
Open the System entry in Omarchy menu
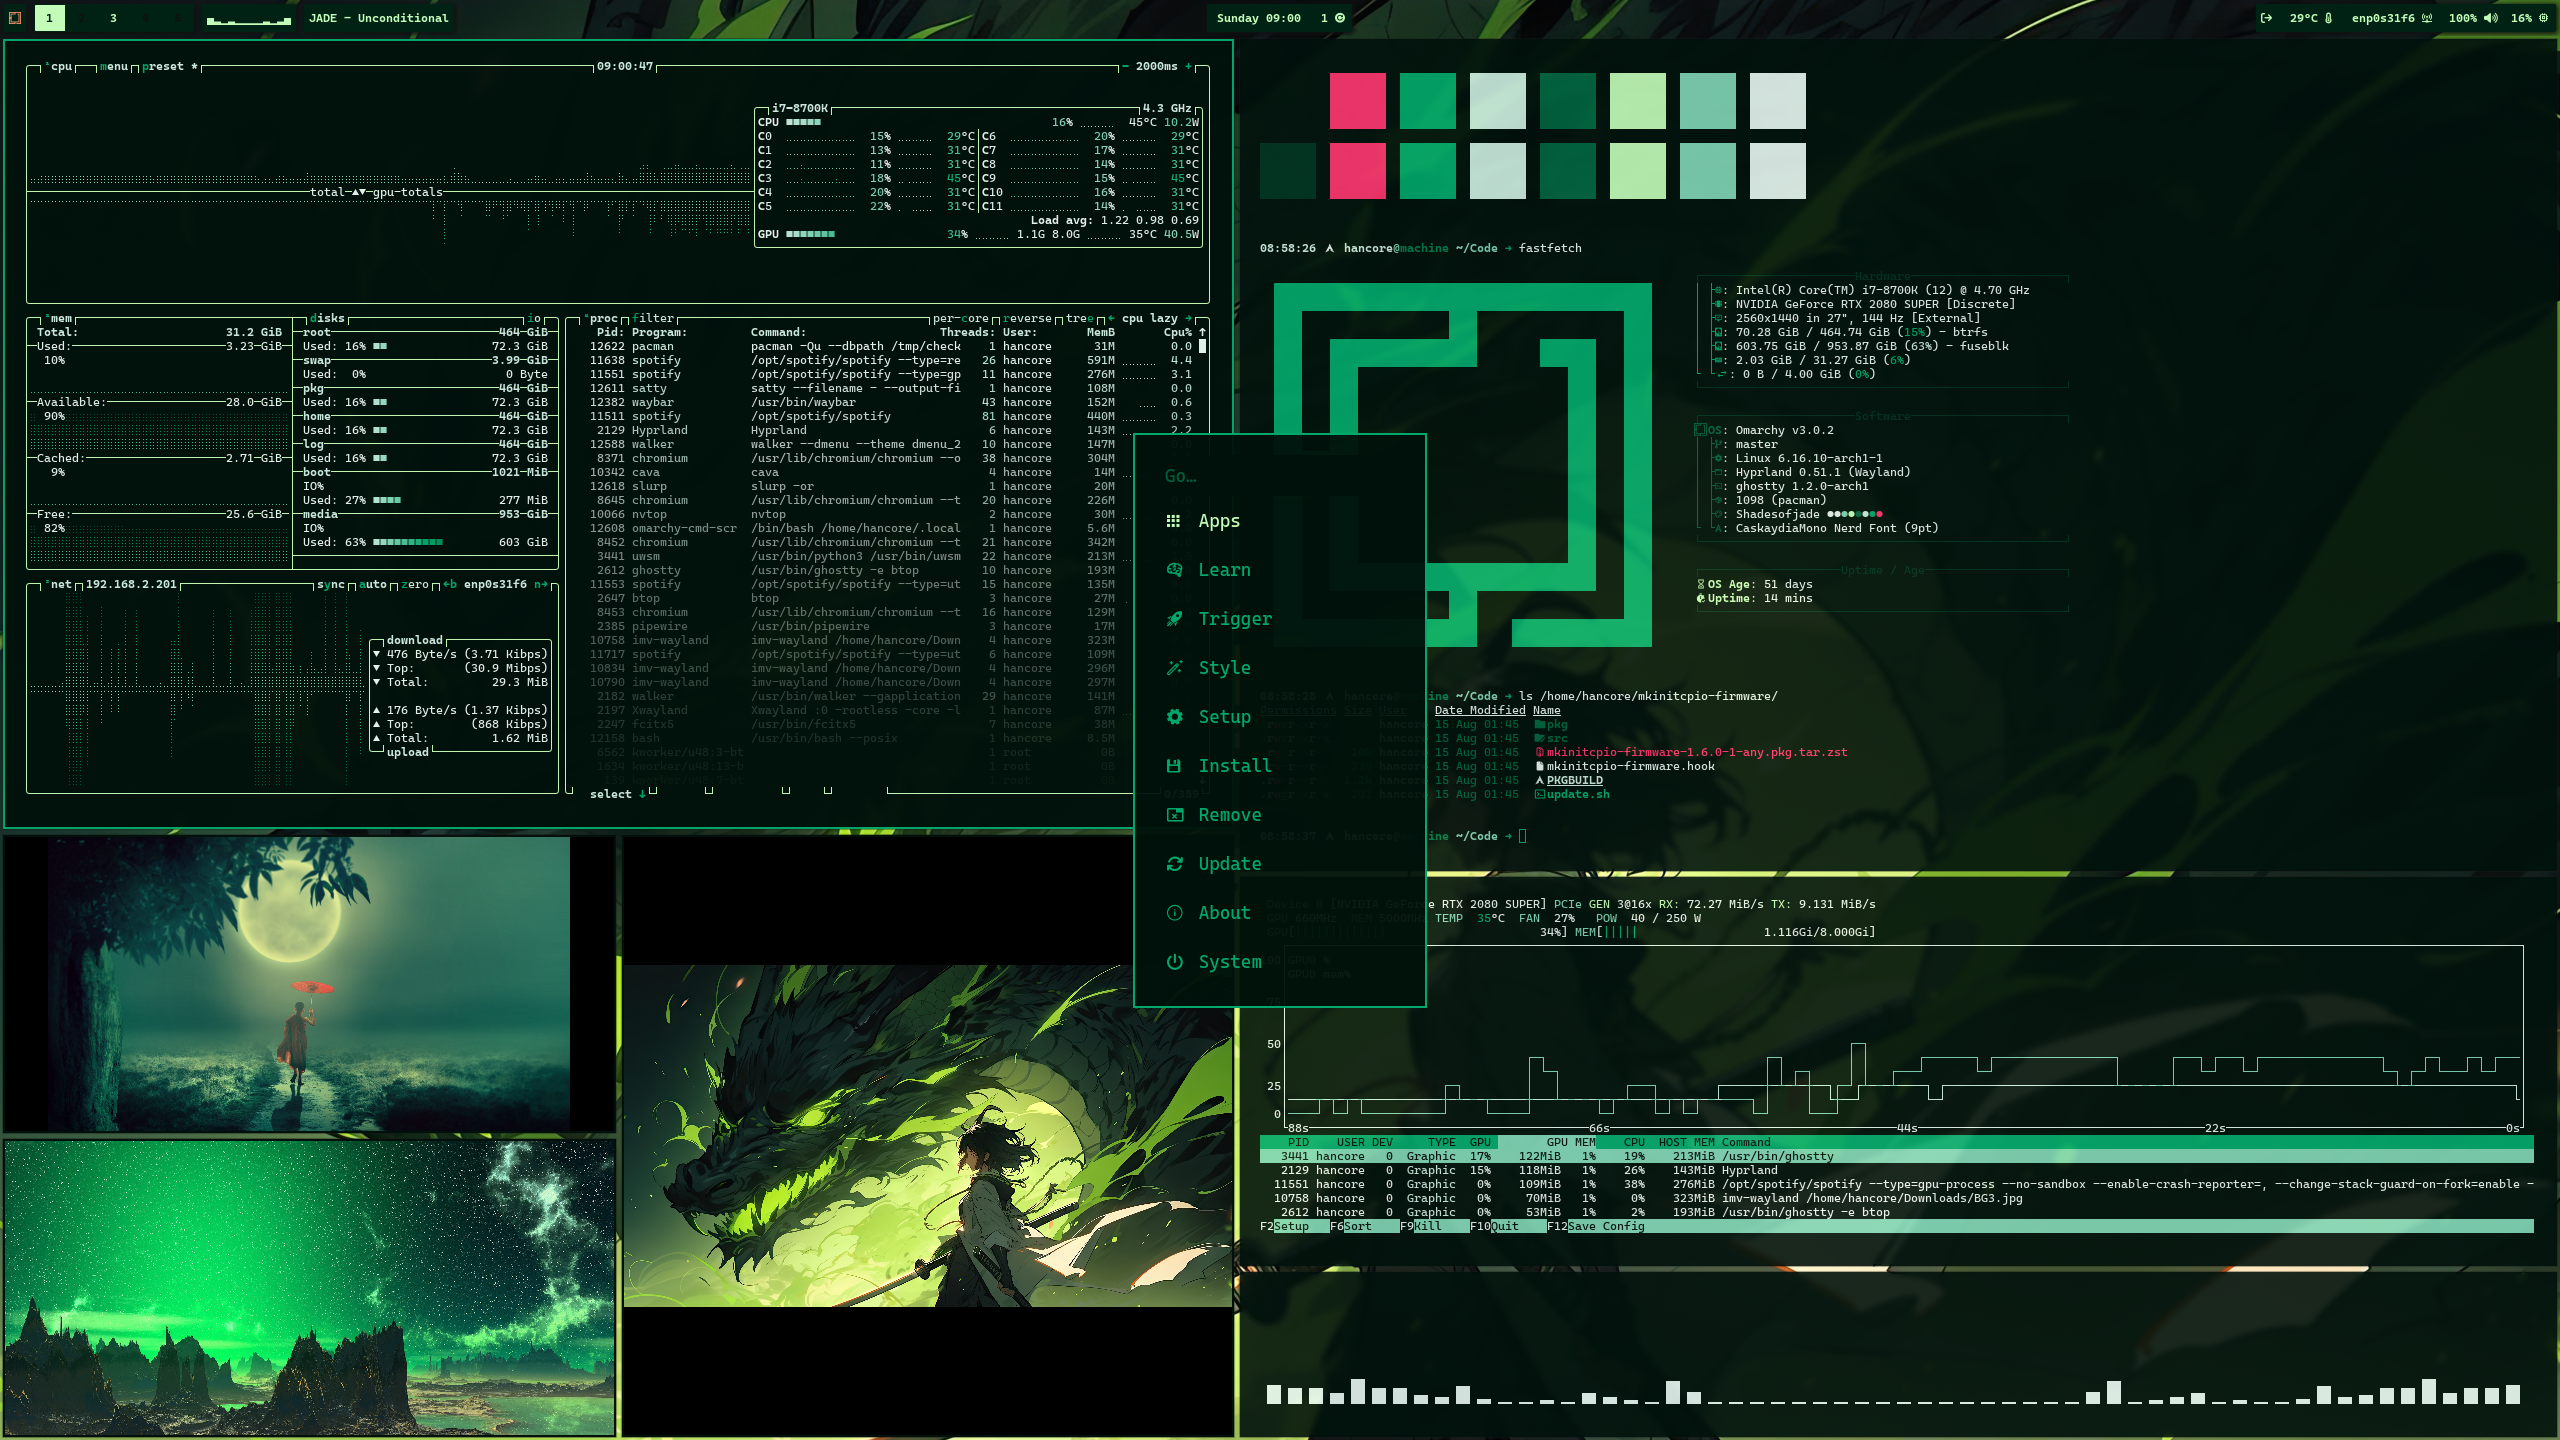[1229, 962]
